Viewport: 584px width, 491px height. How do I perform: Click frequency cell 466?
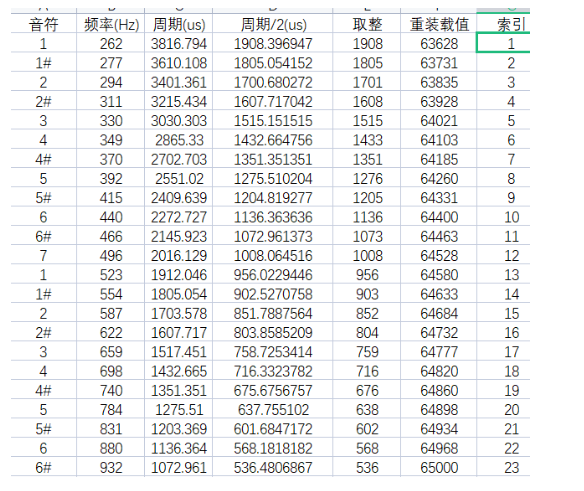pyautogui.click(x=111, y=236)
